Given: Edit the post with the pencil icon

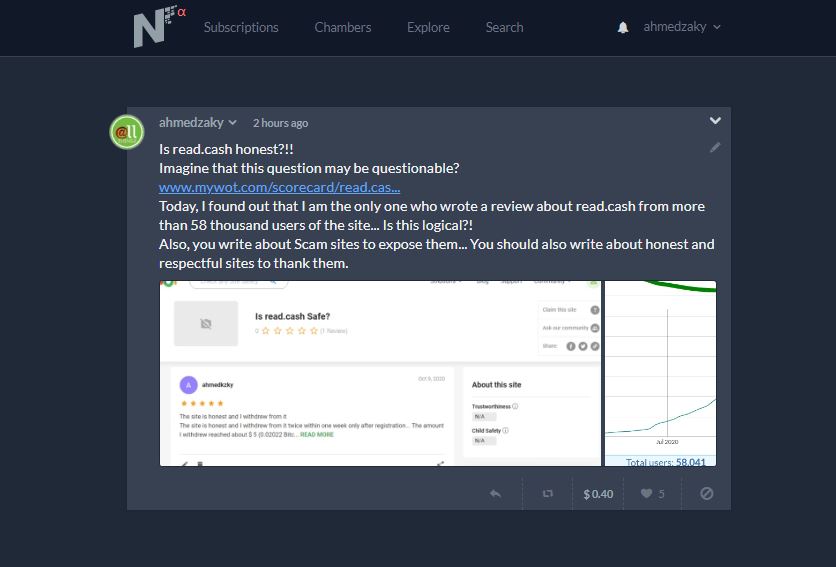Looking at the screenshot, I should coord(715,148).
